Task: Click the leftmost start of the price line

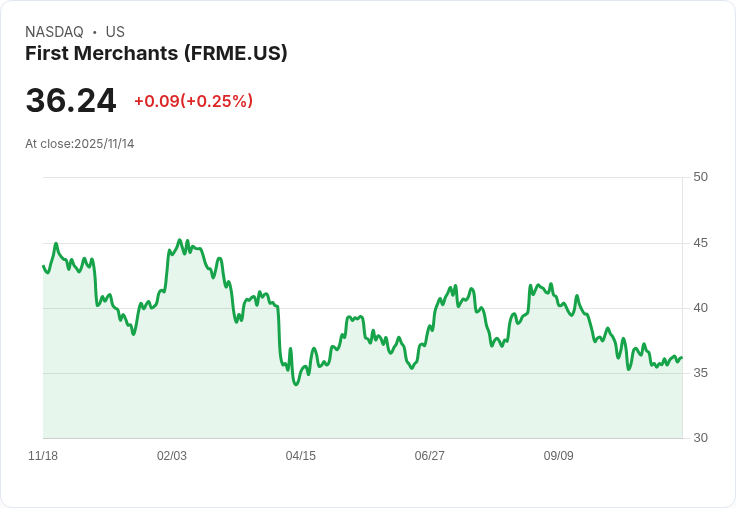Action: click(43, 266)
